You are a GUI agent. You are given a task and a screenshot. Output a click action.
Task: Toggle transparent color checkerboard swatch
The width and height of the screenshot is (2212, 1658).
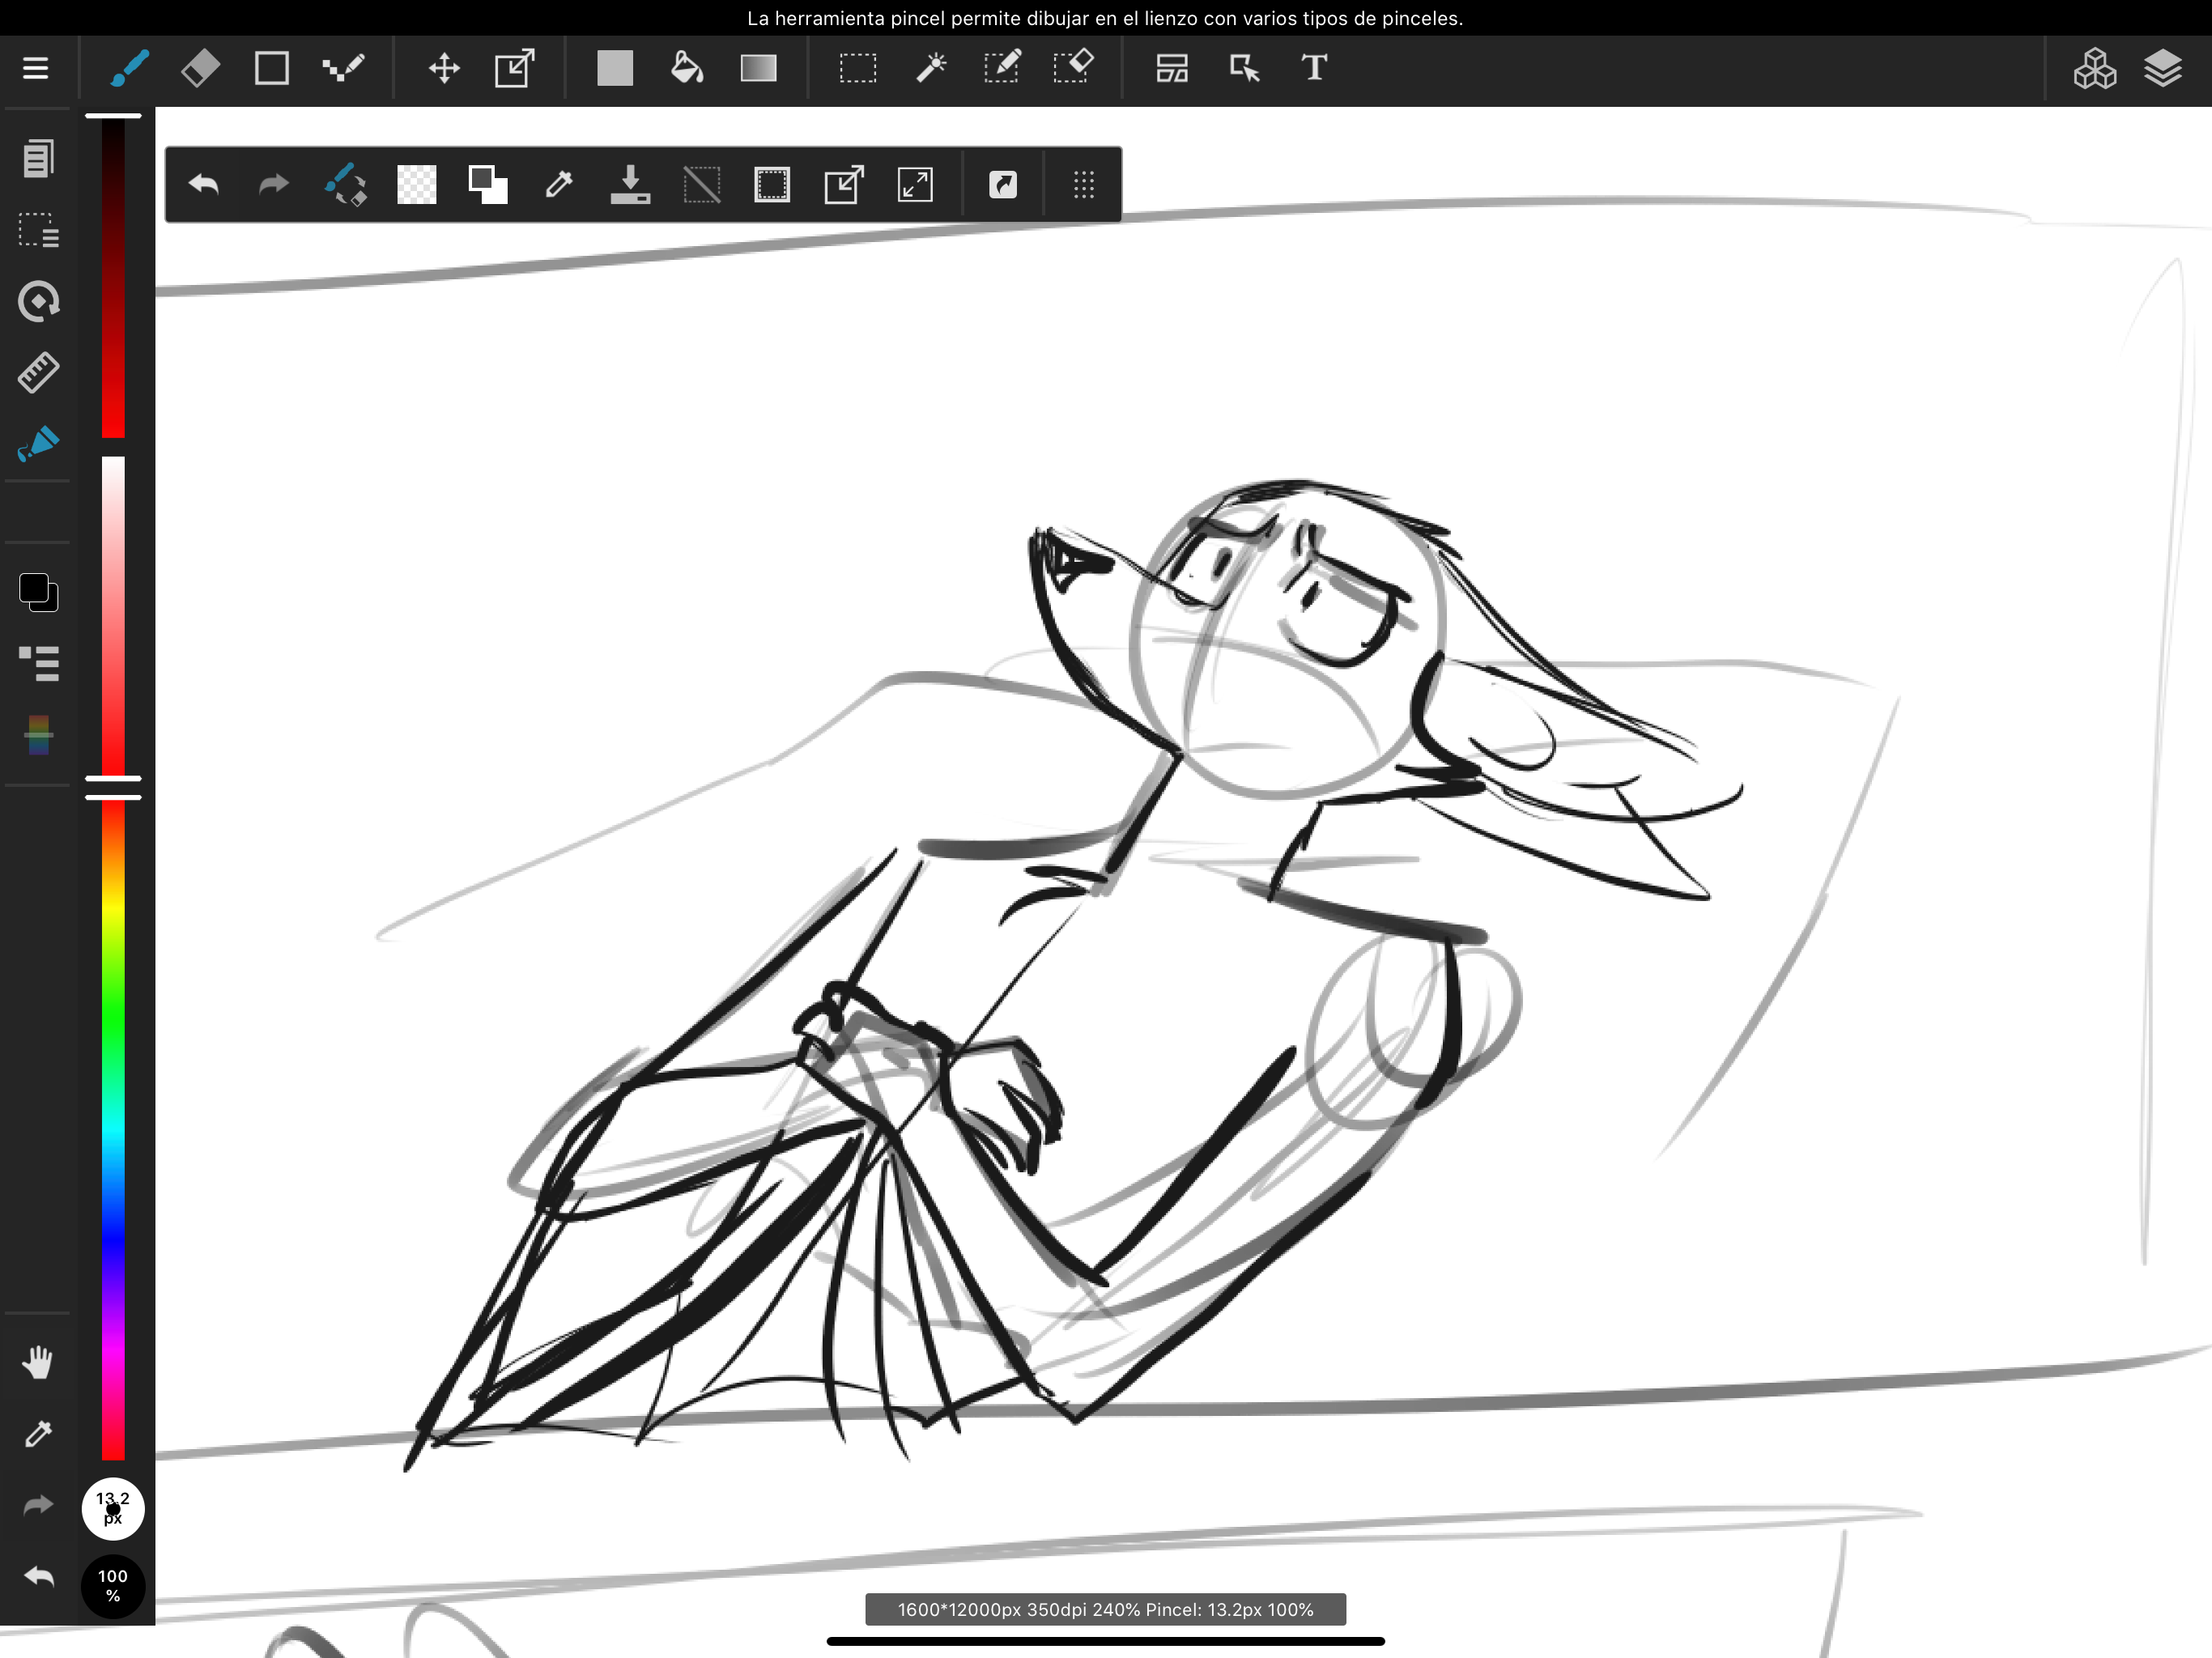pyautogui.click(x=416, y=185)
